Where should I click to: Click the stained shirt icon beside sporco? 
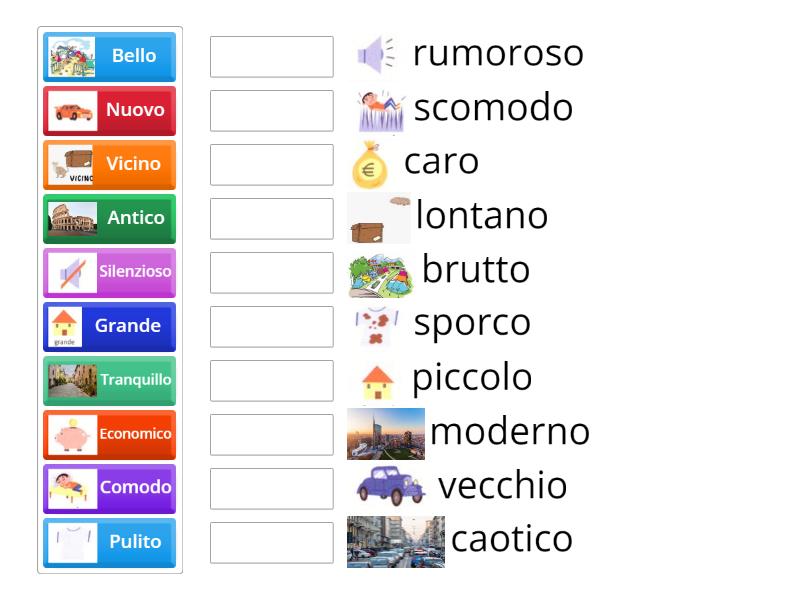point(376,326)
